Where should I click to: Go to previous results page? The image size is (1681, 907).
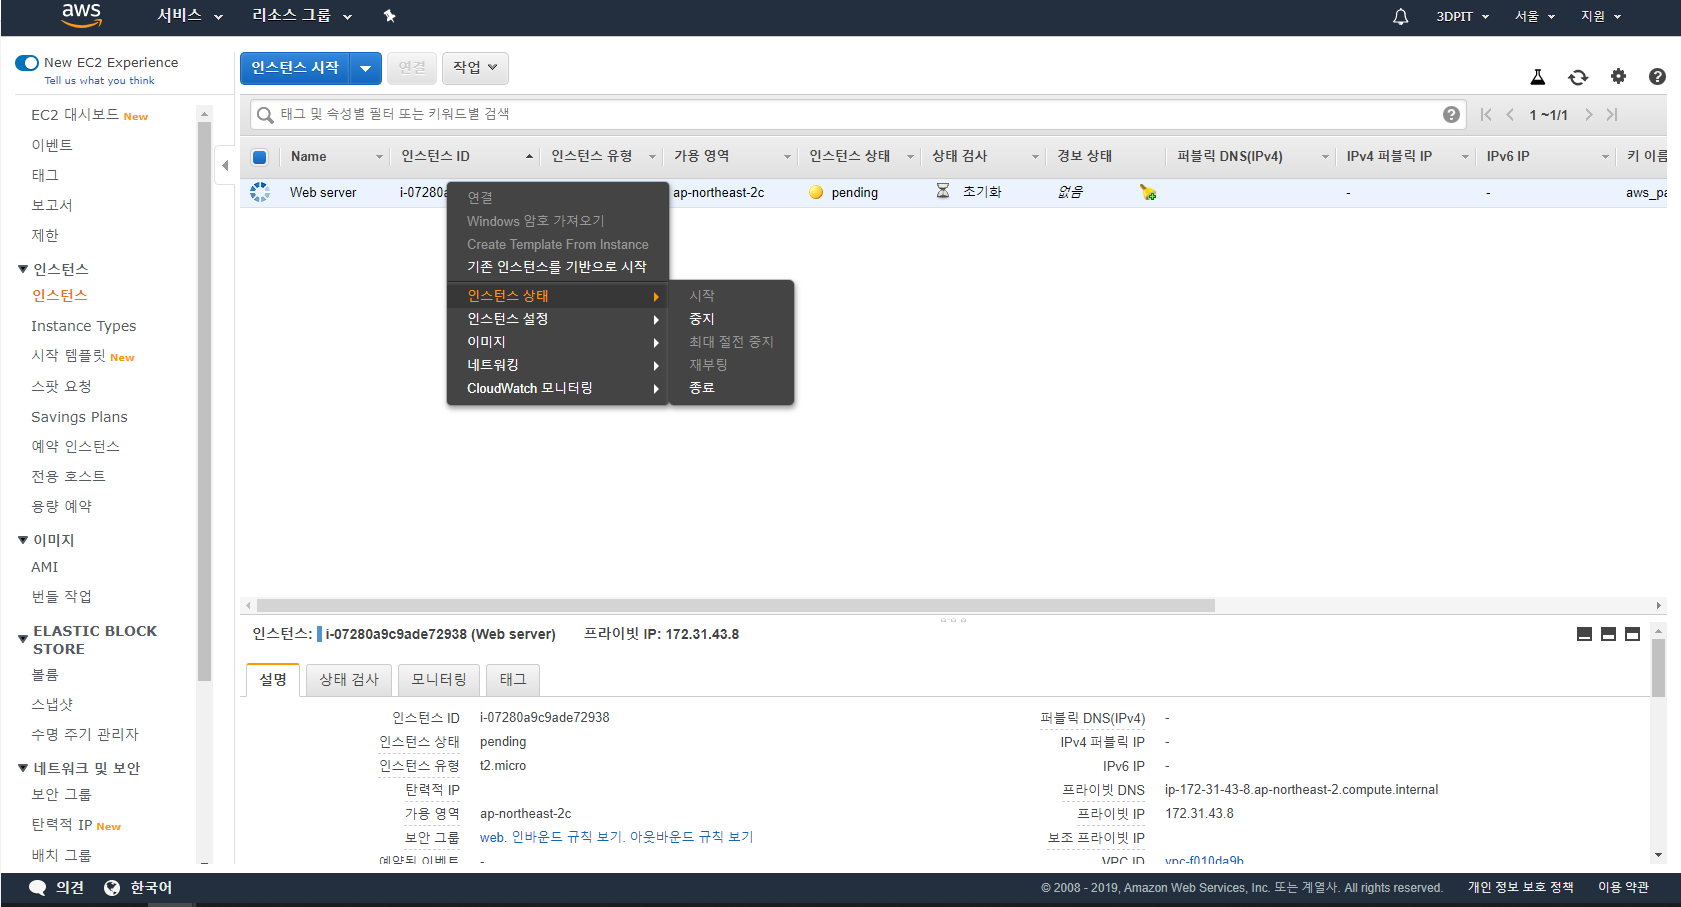(1510, 115)
